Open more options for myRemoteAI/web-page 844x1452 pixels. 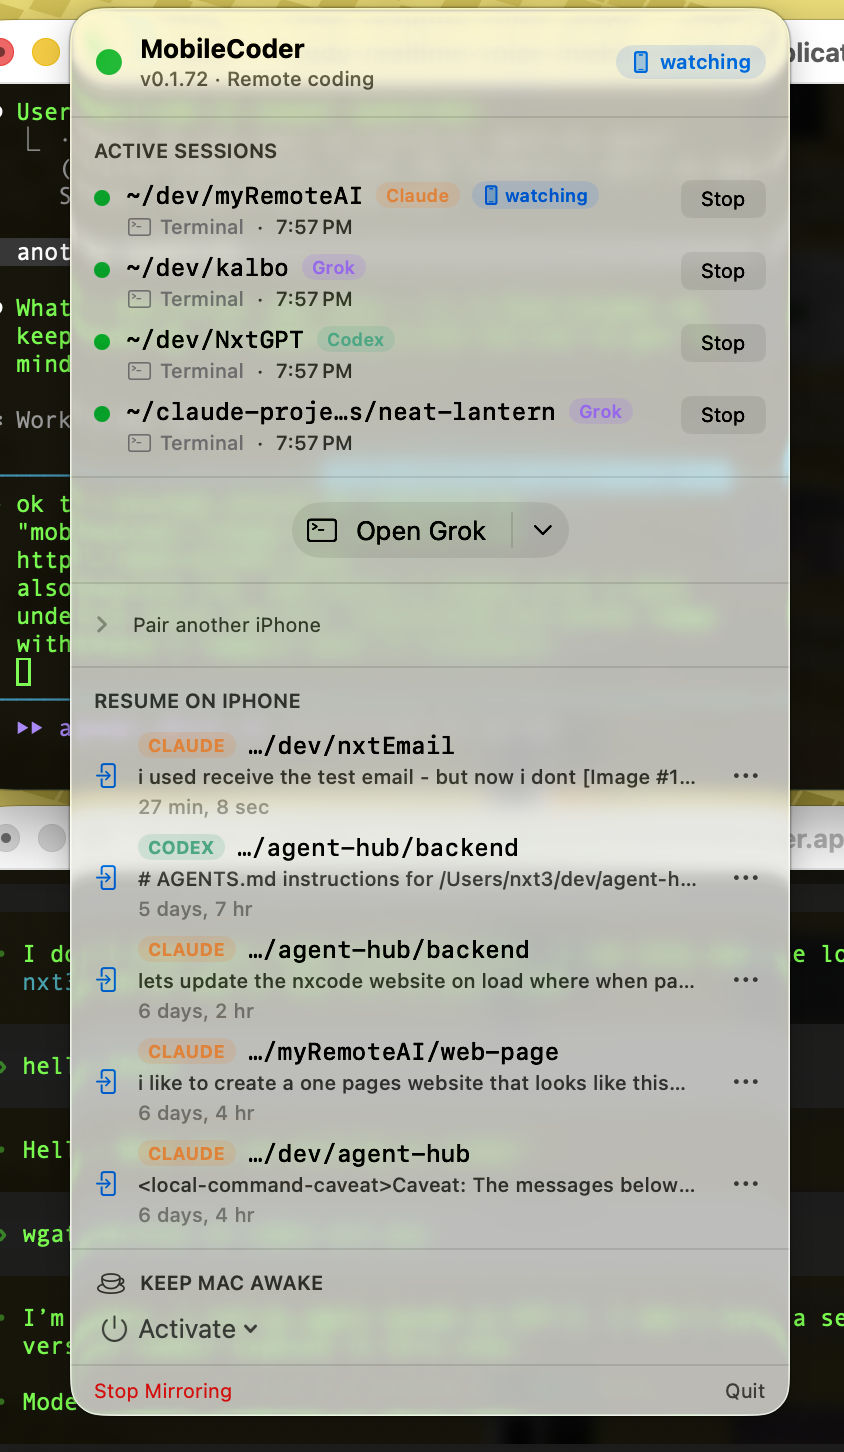point(746,1082)
